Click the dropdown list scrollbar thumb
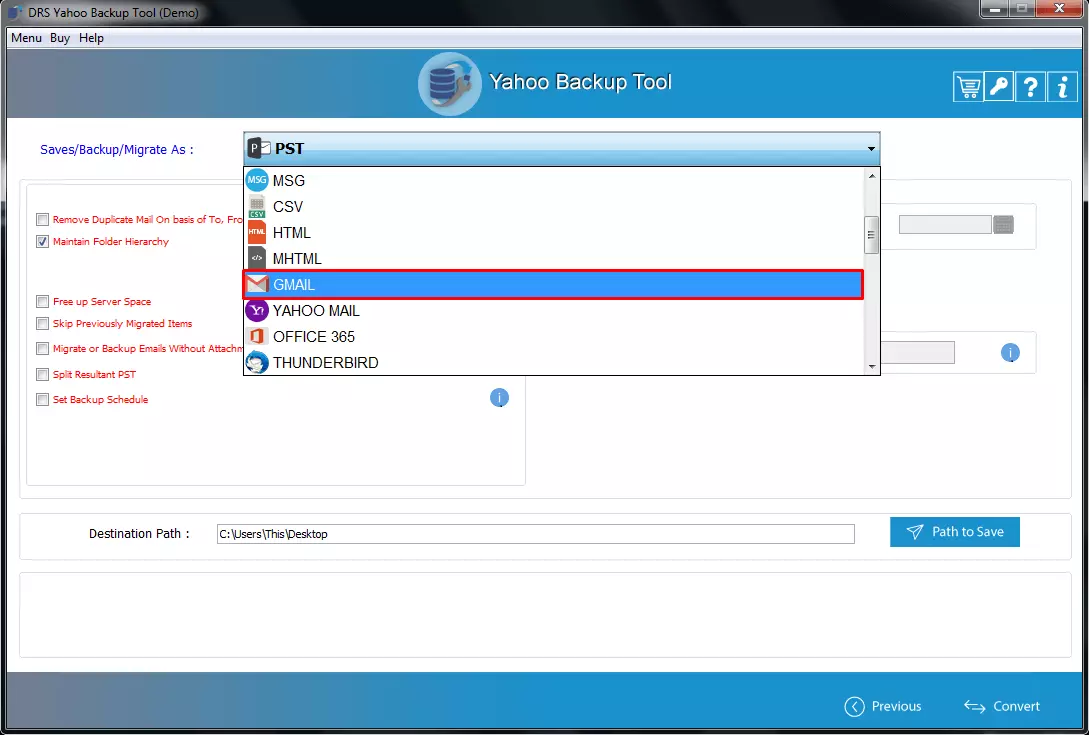 pos(871,235)
